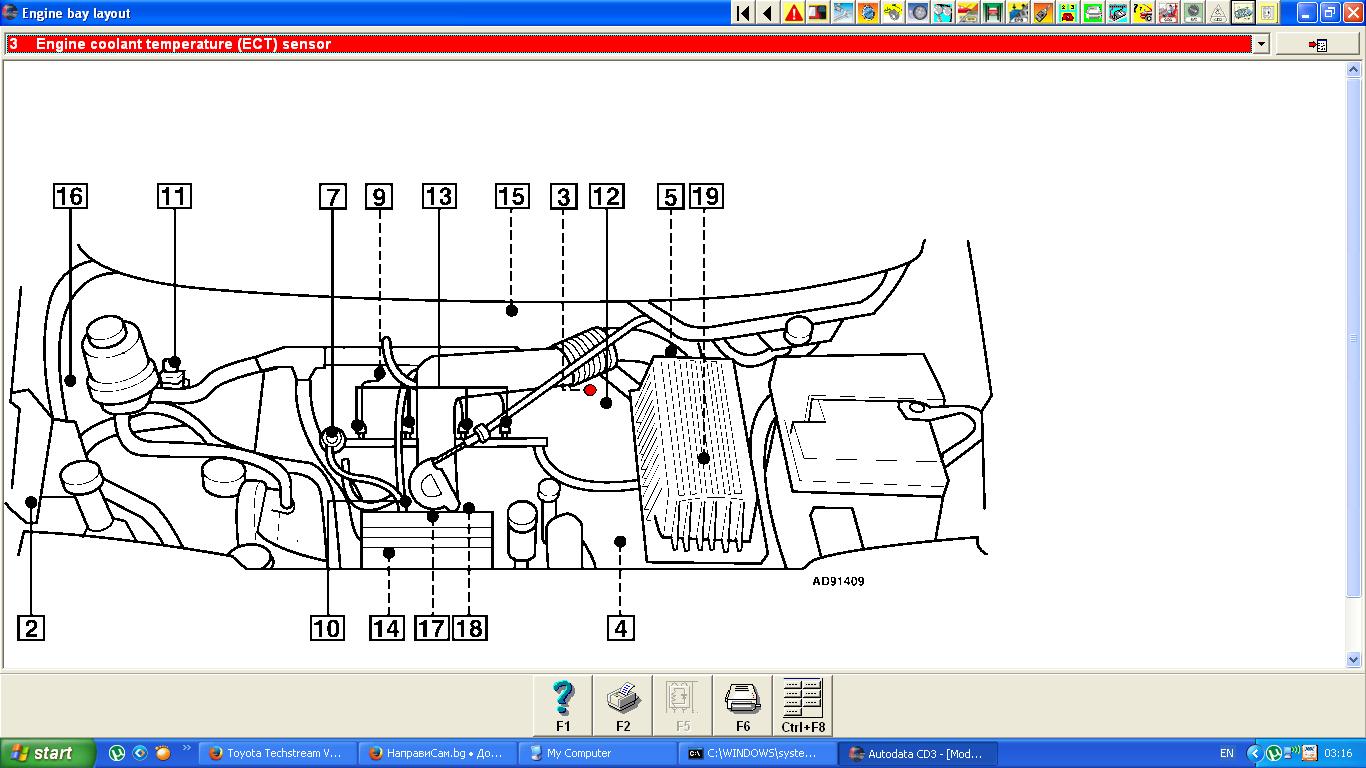Click the F6 printer icon
The image size is (1366, 768).
(743, 705)
